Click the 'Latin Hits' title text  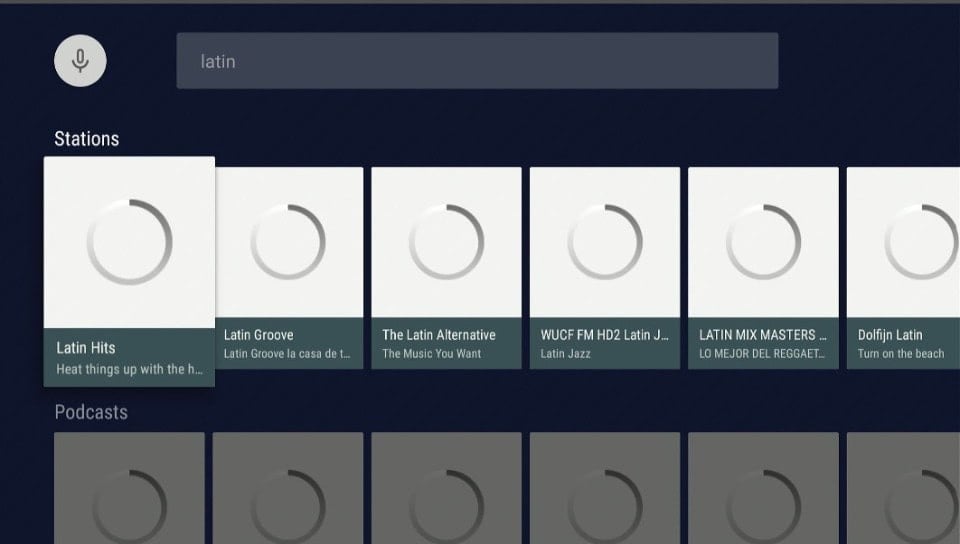[86, 348]
